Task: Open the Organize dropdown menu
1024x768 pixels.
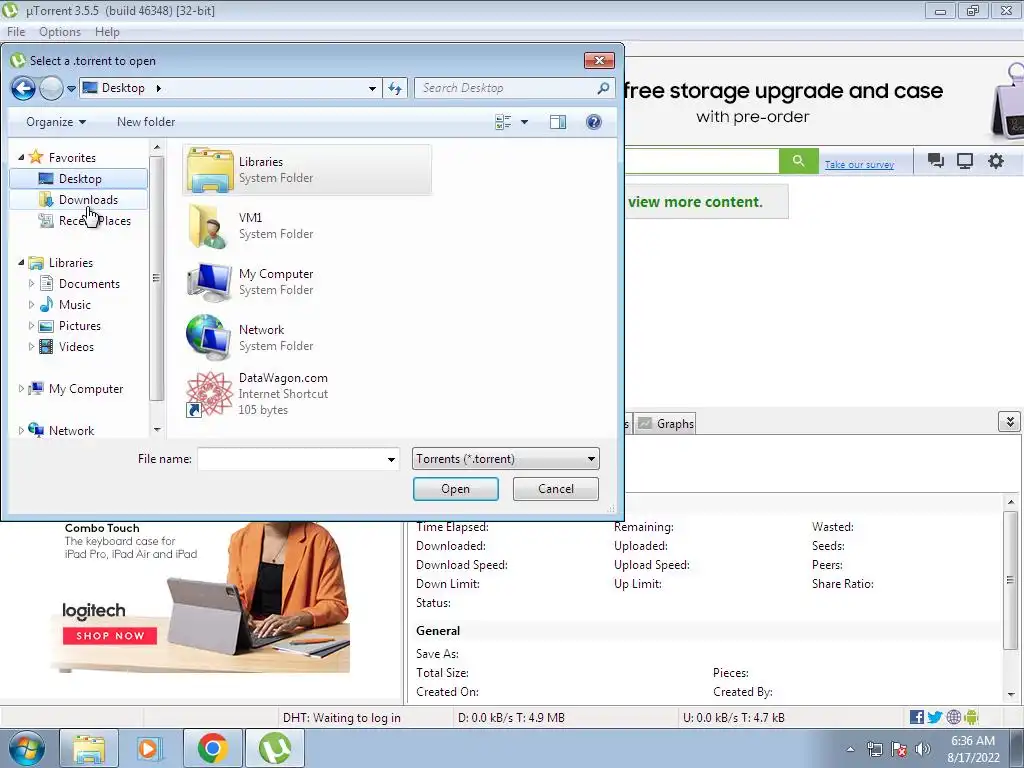Action: click(x=56, y=122)
